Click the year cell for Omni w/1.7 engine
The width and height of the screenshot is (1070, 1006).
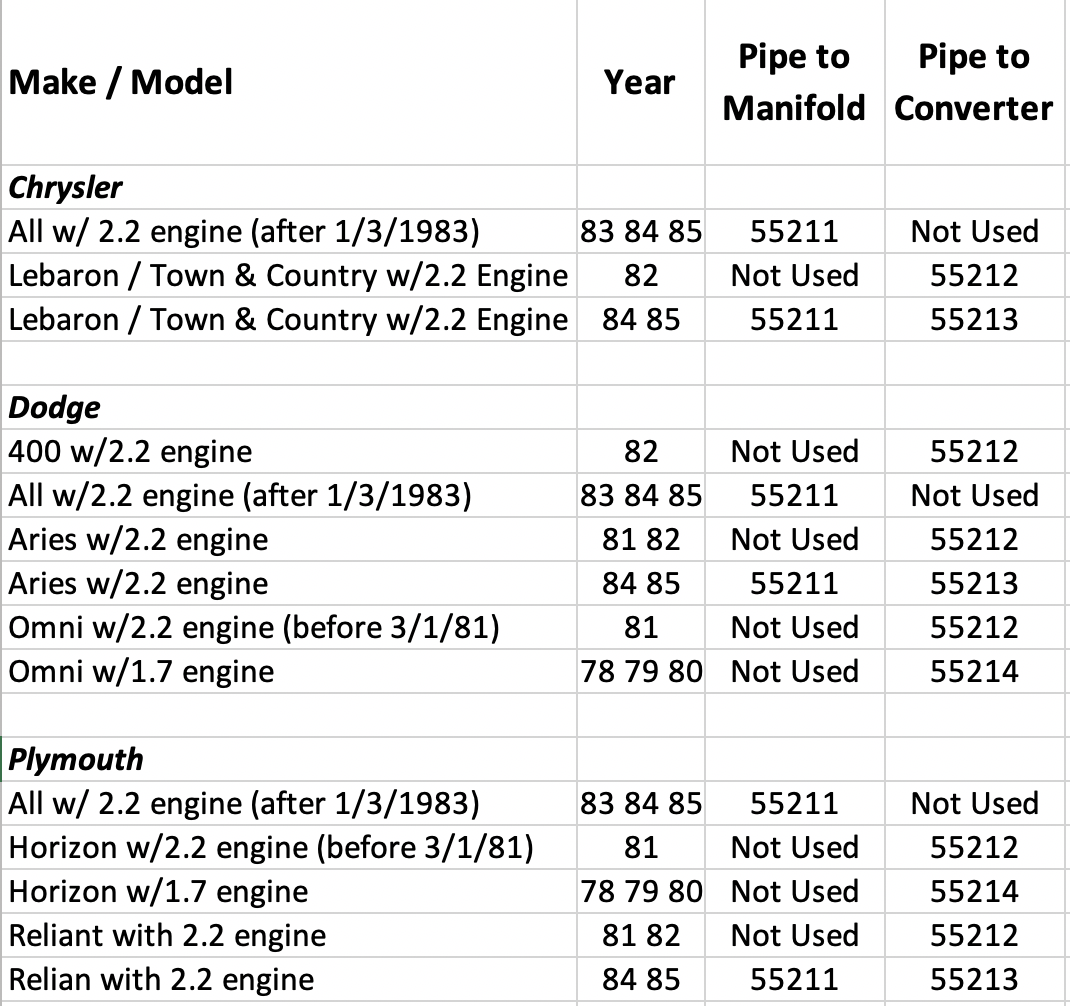(641, 672)
